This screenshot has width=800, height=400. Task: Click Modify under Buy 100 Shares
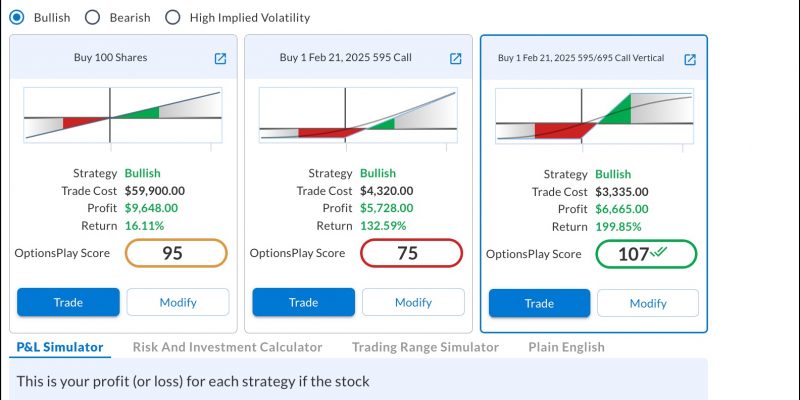(x=178, y=303)
